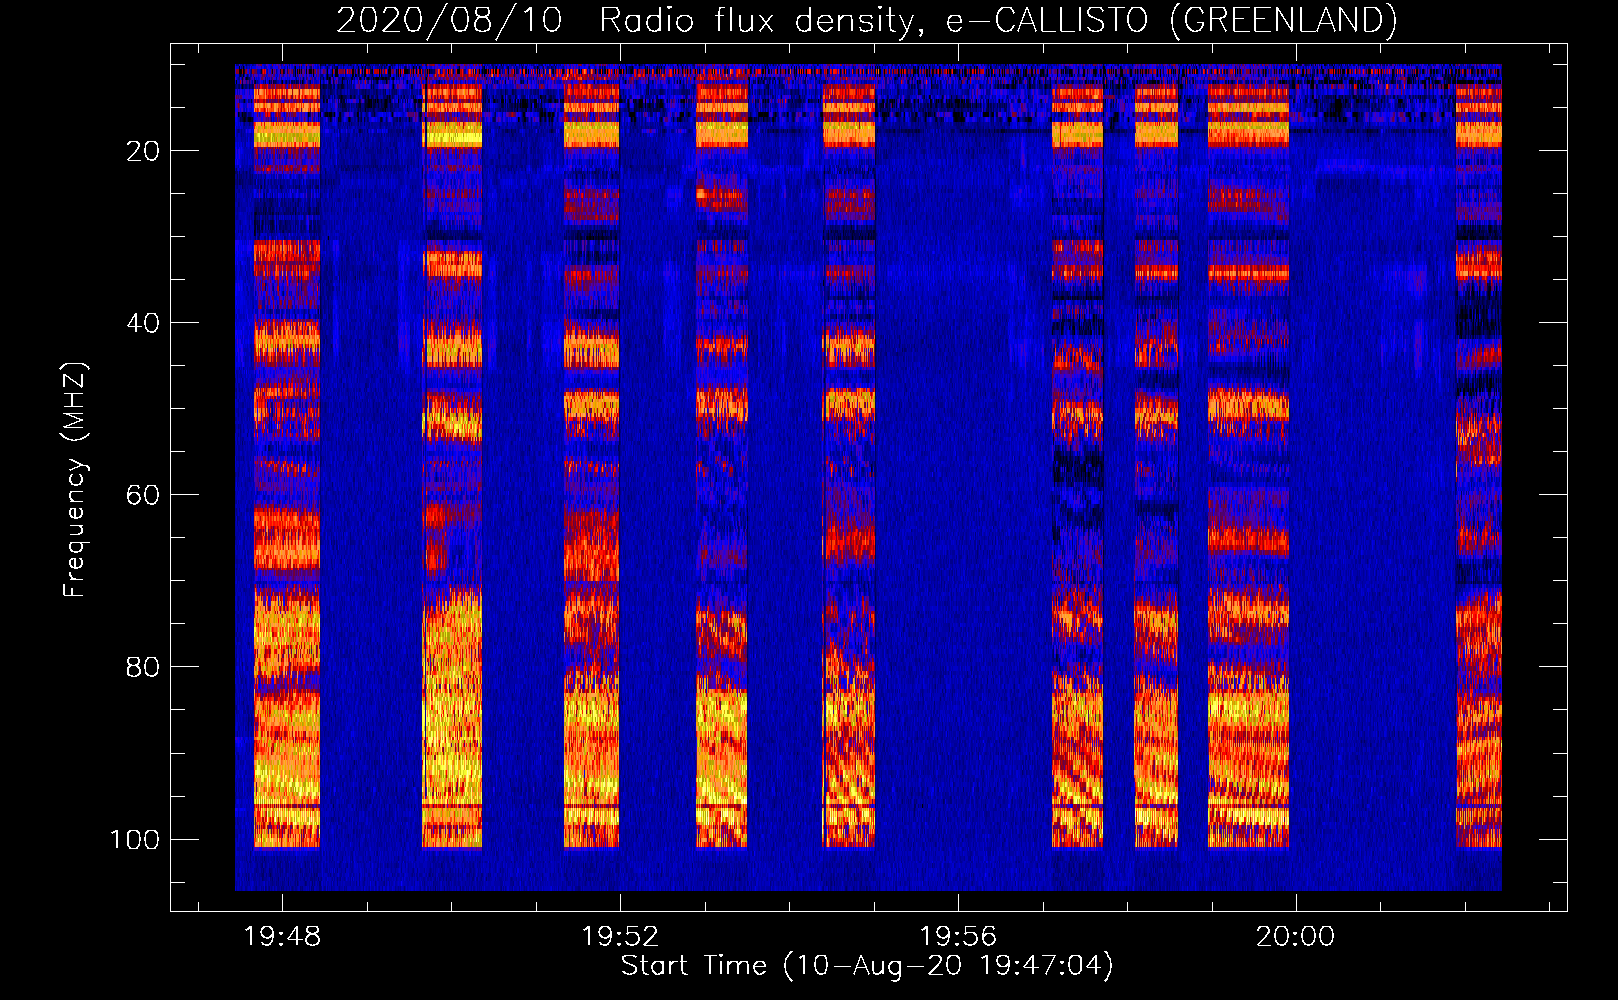
Task: Click the plot title mentioning e-CALLISTO (GREENLAND)
Action: tap(866, 20)
